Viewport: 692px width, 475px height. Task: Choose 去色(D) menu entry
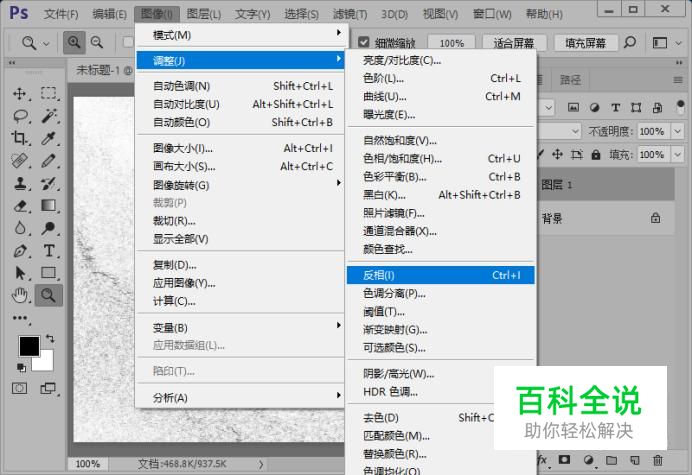pos(420,418)
